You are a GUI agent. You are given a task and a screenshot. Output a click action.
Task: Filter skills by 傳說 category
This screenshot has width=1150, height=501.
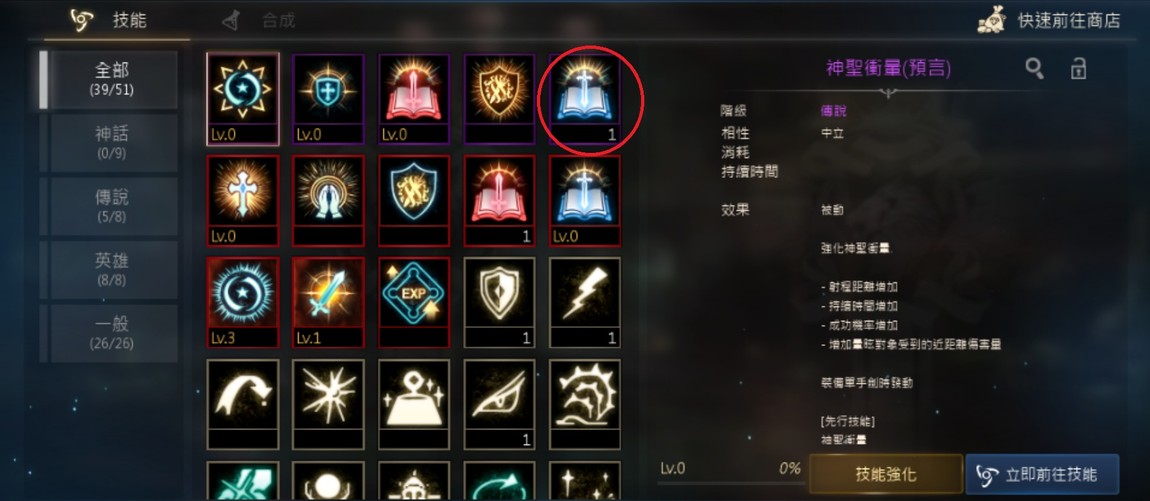[x=114, y=206]
